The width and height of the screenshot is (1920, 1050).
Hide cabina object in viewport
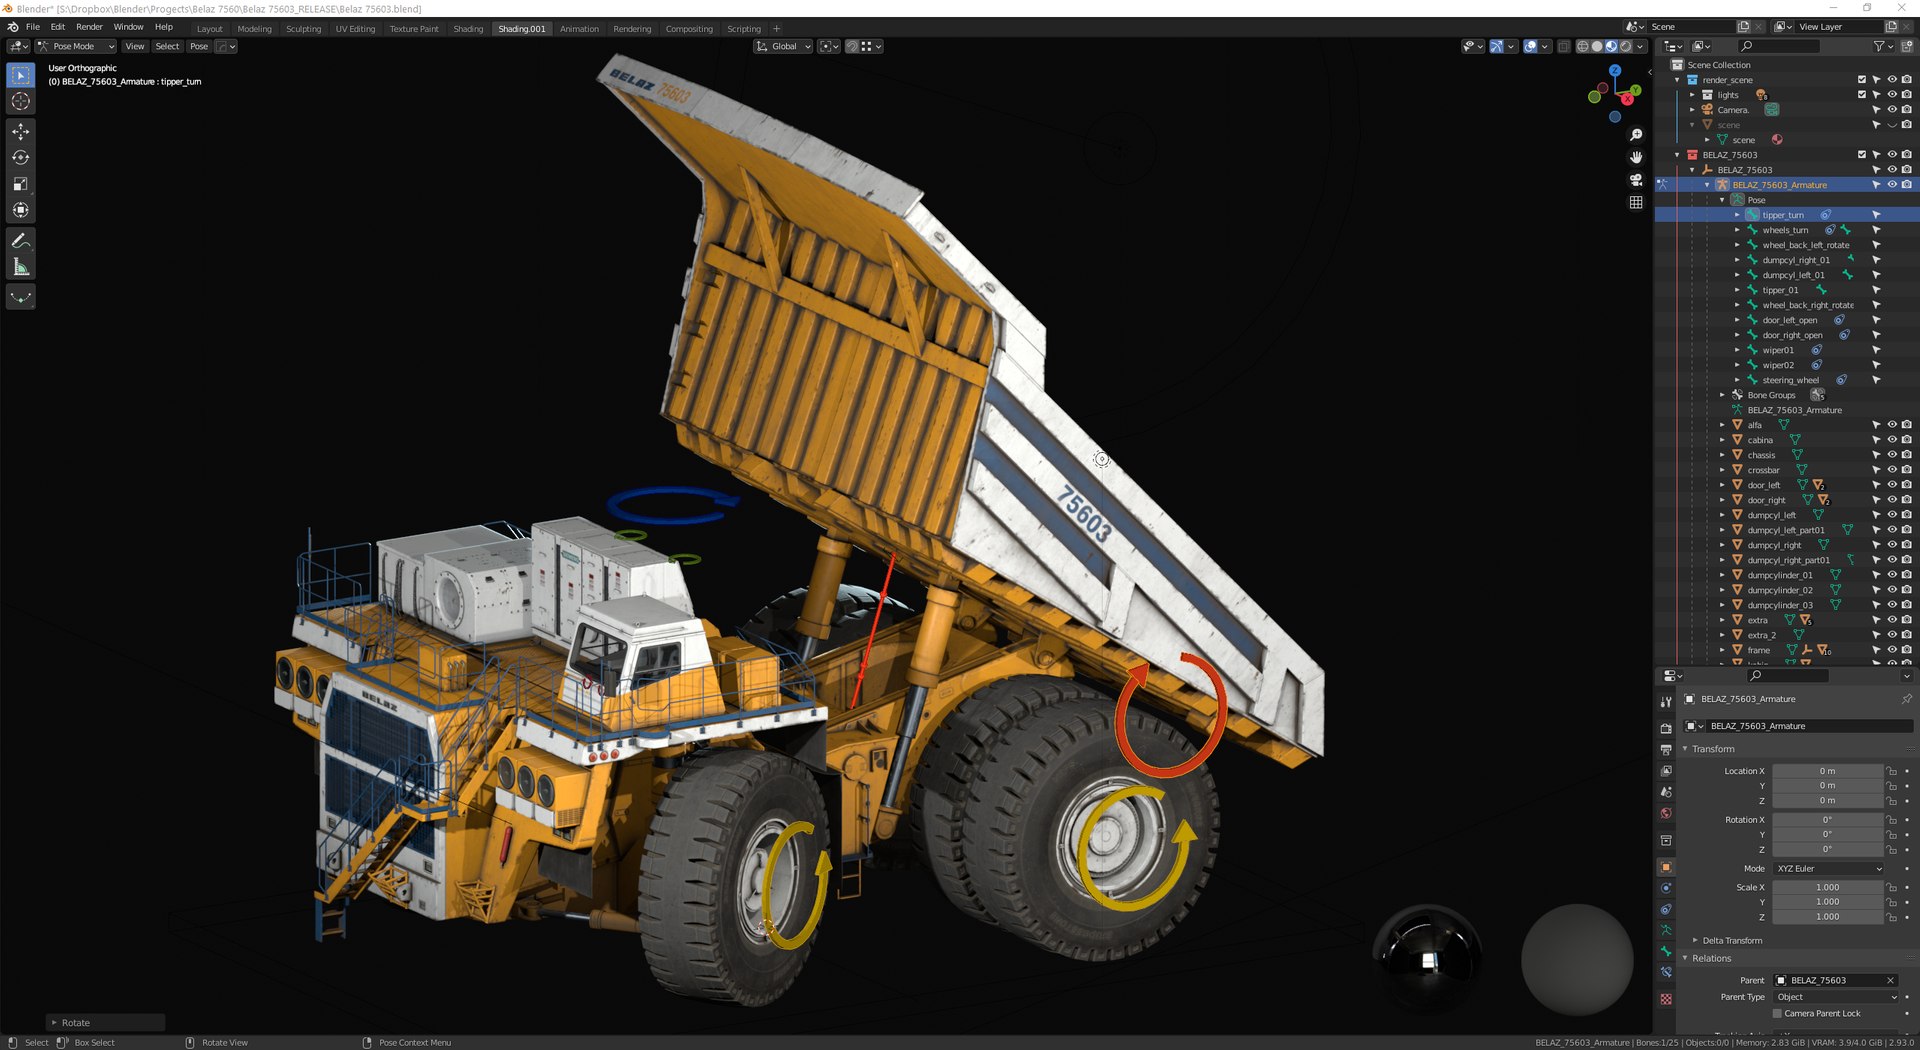coord(1892,440)
